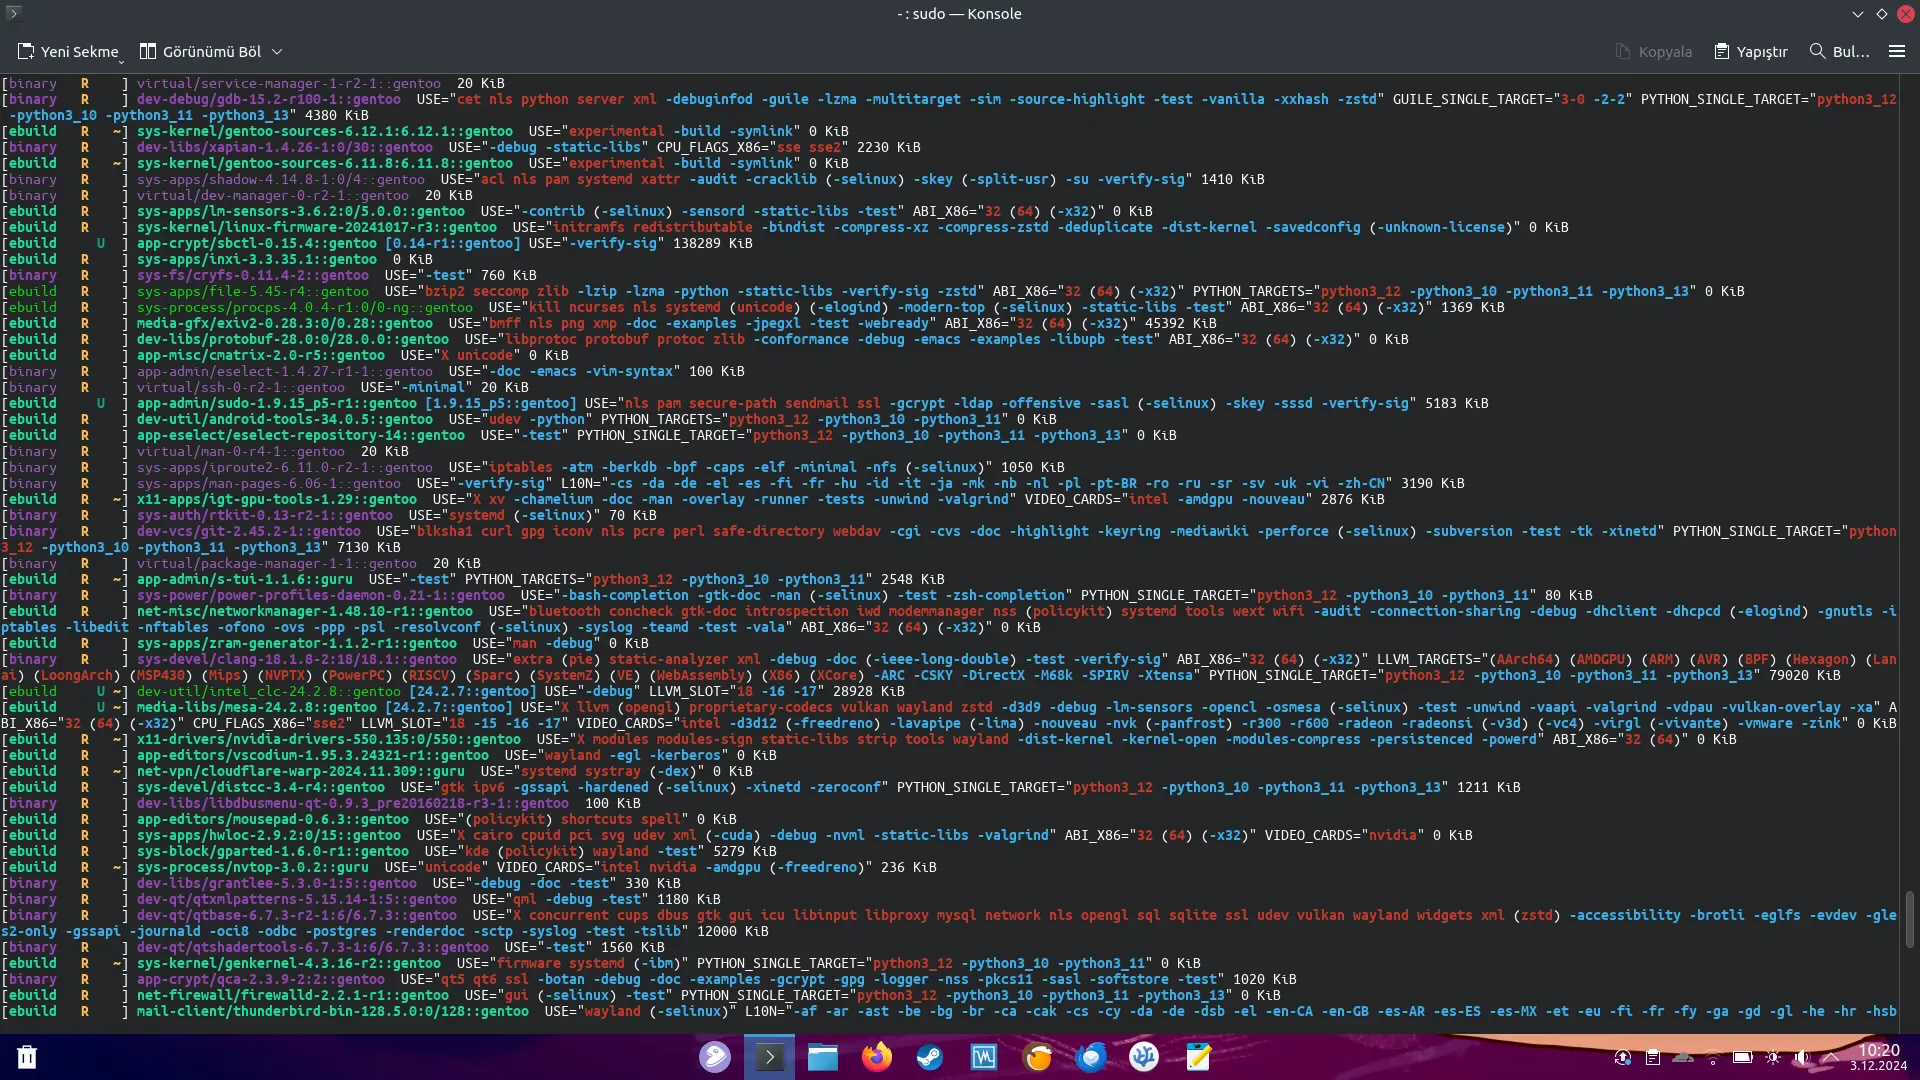The image size is (1920, 1080).
Task: Click net-firewall/firewalld-2.2.1-r1::gentoo text
Action: [293, 995]
